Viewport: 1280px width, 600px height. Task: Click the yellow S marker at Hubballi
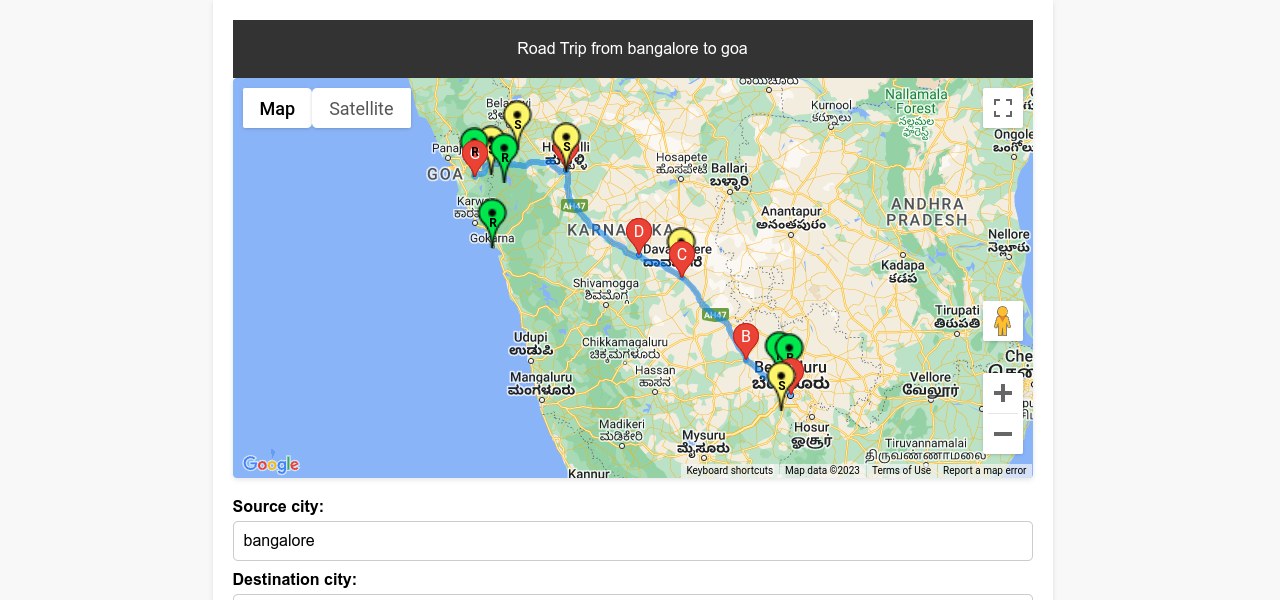click(566, 141)
